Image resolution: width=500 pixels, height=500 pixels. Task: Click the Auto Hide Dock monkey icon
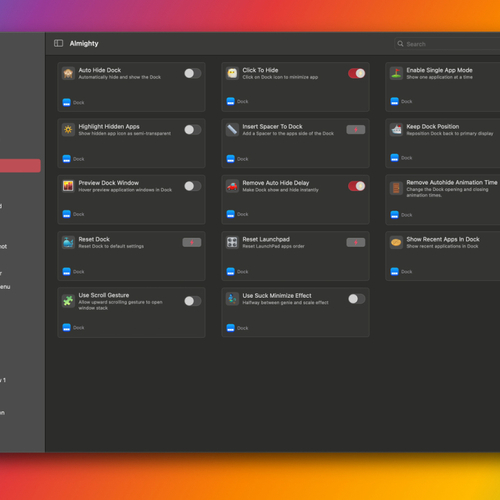point(68,73)
